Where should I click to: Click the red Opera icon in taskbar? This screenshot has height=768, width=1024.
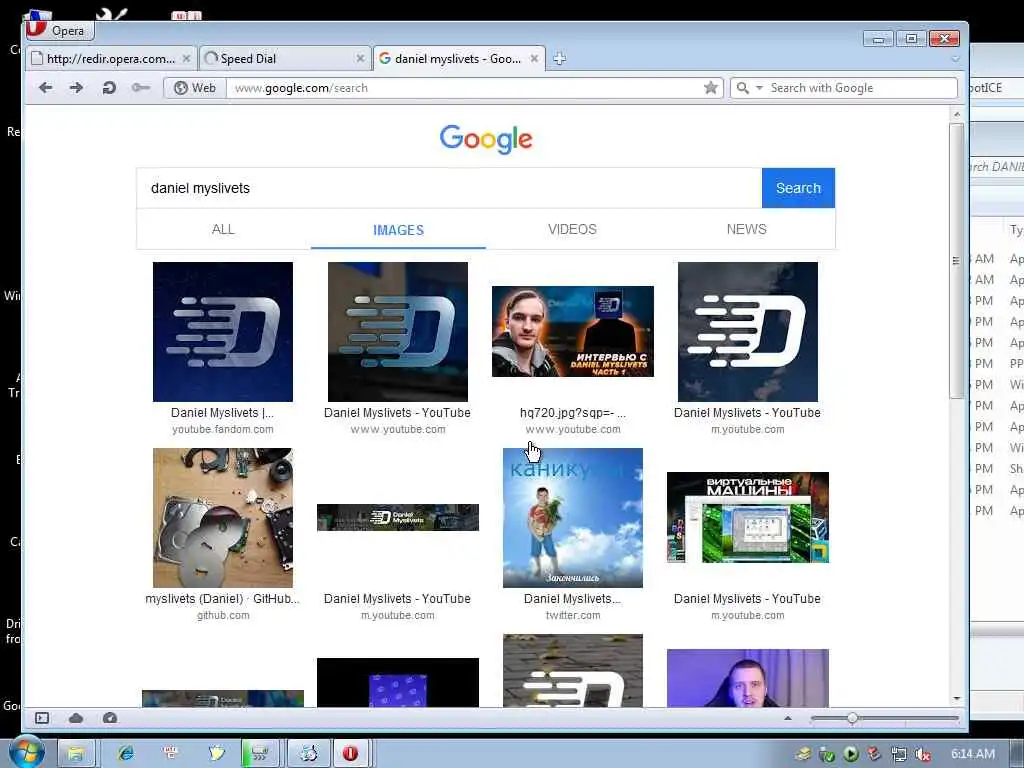point(351,754)
